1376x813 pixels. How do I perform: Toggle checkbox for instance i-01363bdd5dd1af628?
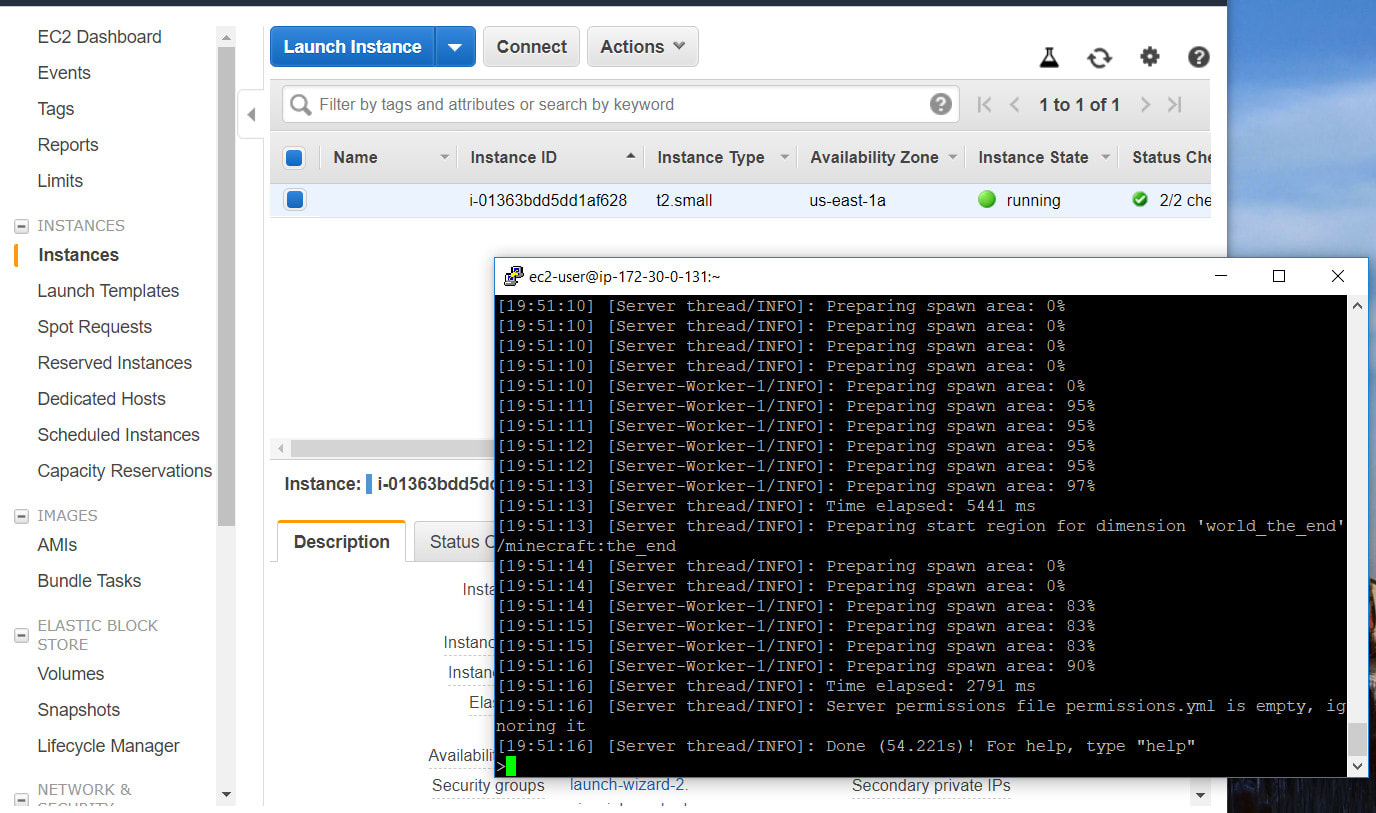coord(294,200)
